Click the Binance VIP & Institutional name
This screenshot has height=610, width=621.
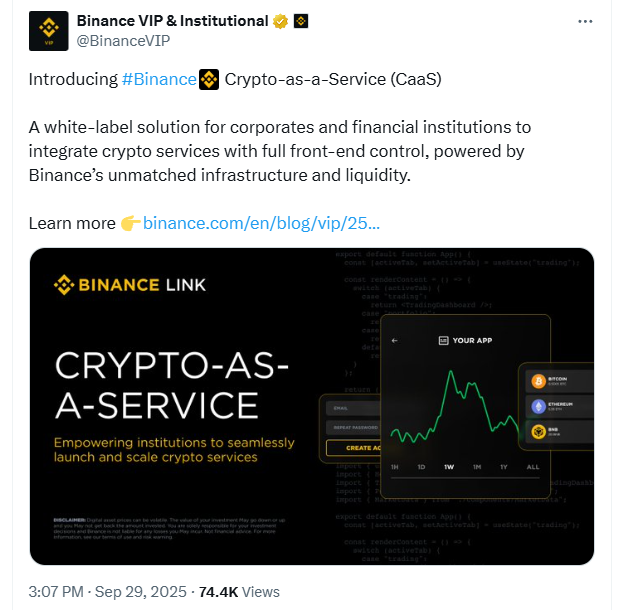coord(172,21)
